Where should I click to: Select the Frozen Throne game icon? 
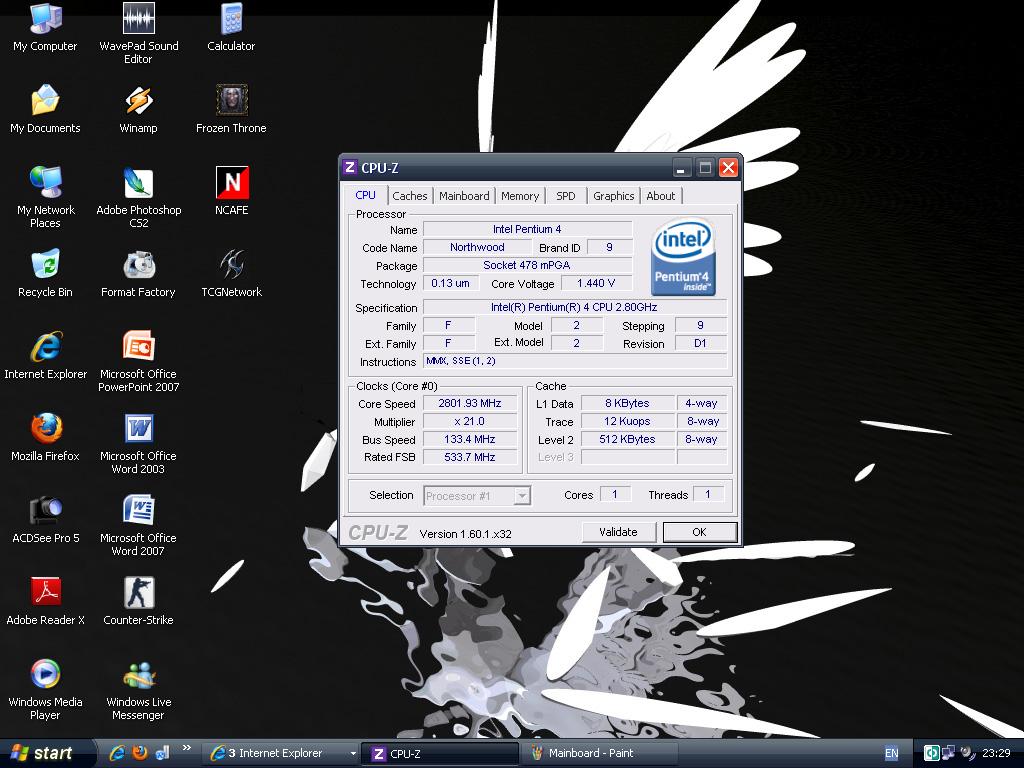point(231,109)
